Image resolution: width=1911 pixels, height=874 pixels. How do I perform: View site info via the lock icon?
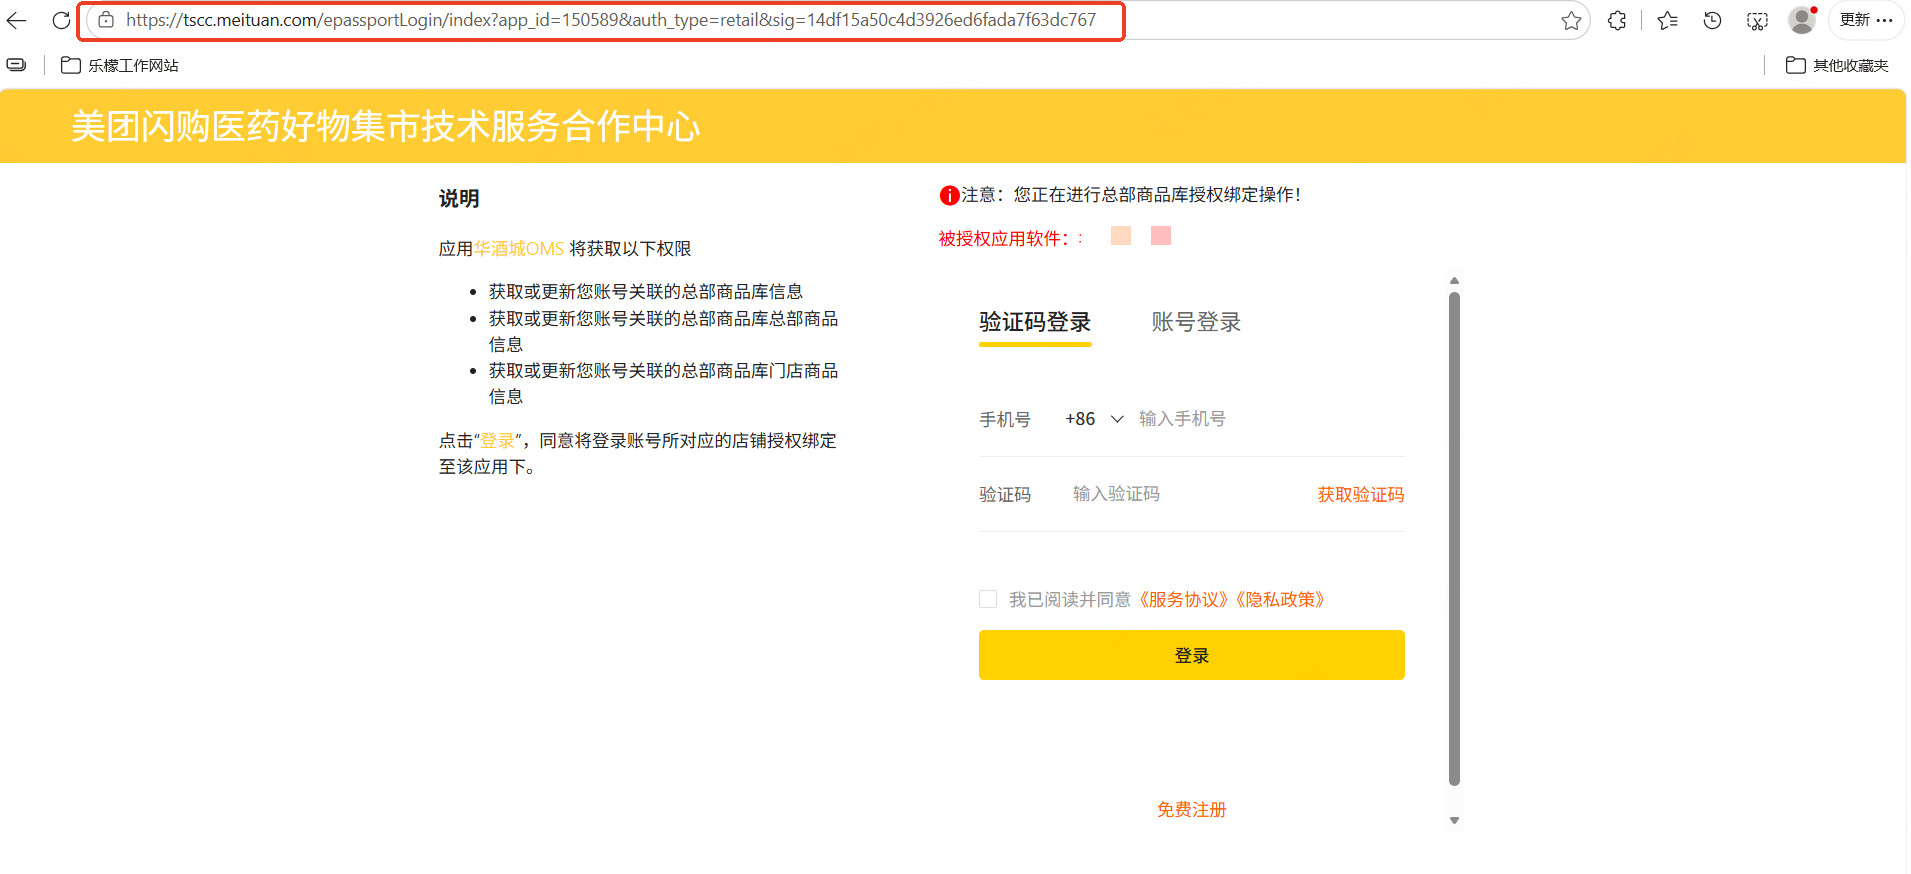click(106, 20)
